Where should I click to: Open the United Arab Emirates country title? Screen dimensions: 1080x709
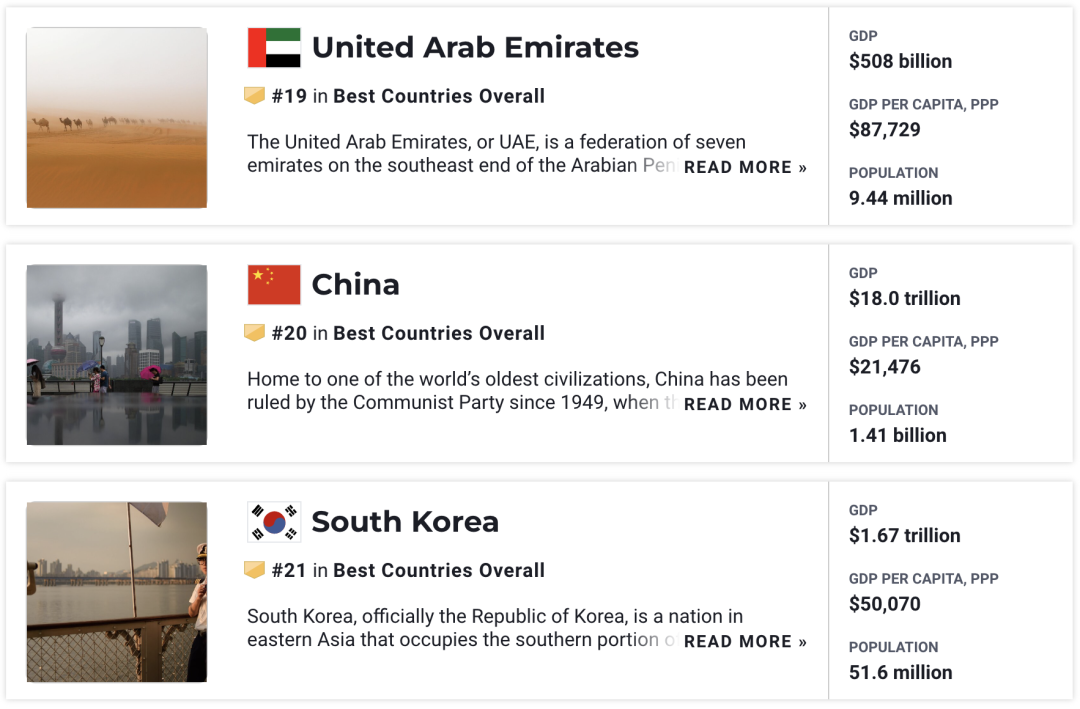click(x=475, y=47)
